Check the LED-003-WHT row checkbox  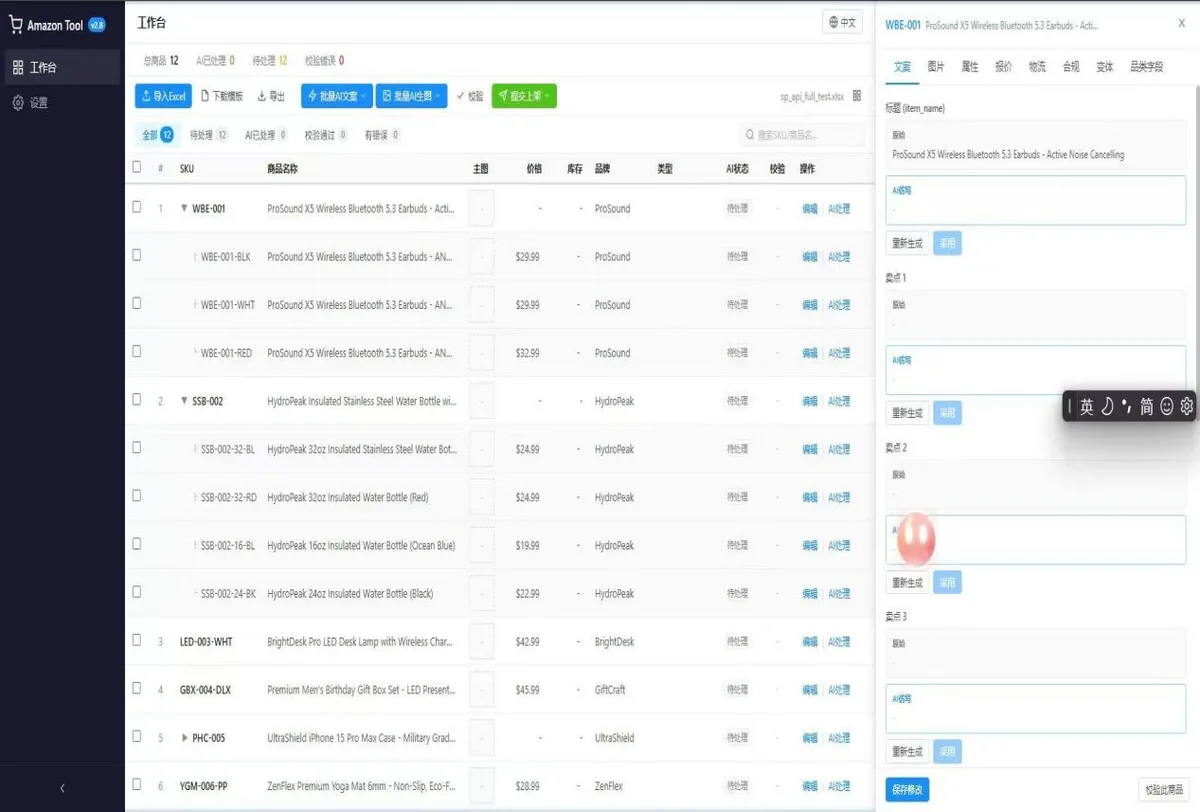tap(137, 640)
